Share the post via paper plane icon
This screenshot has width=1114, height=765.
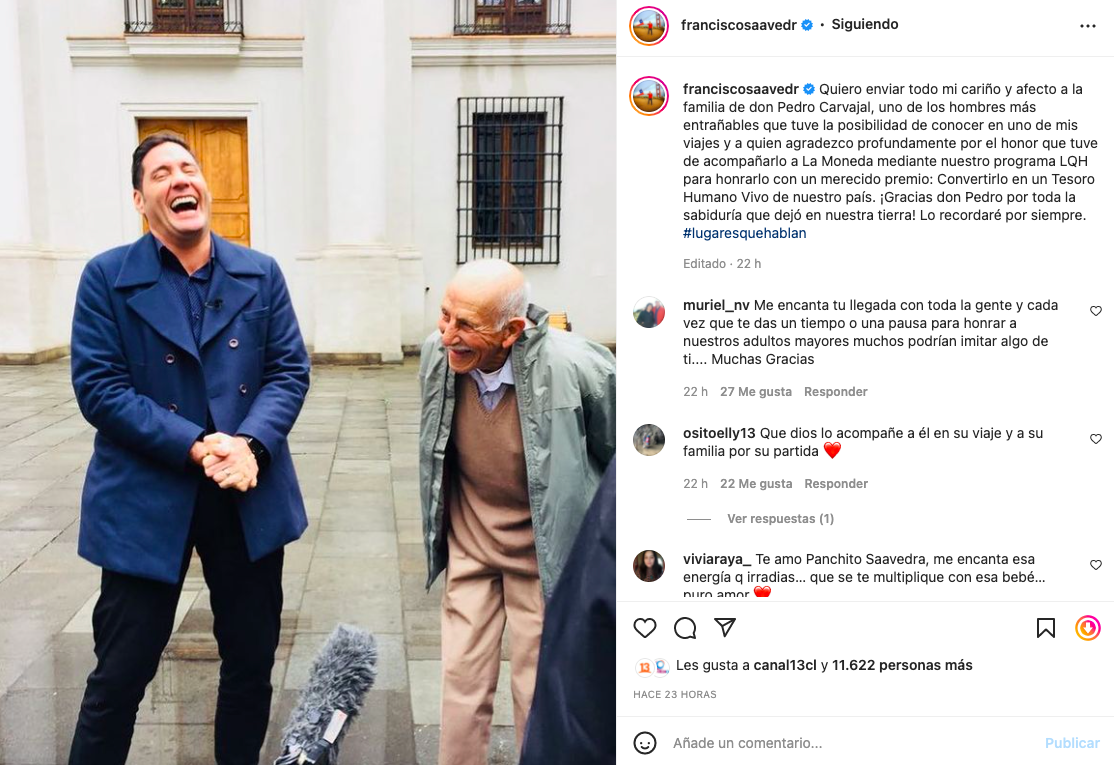725,627
